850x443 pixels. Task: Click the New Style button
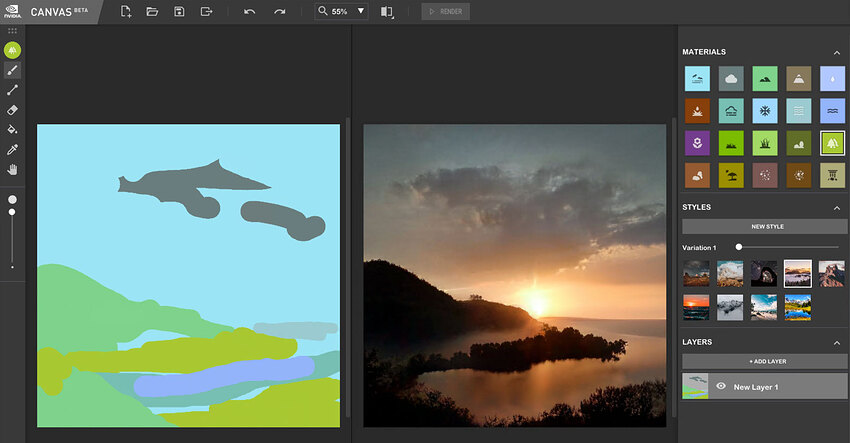(764, 226)
